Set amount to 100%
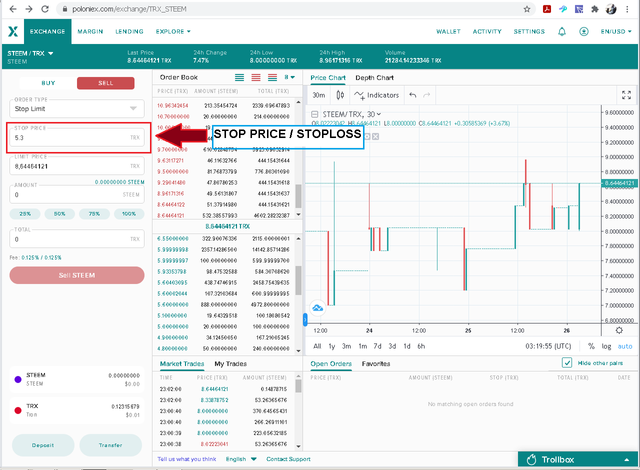The width and height of the screenshot is (640, 470). pyautogui.click(x=129, y=213)
